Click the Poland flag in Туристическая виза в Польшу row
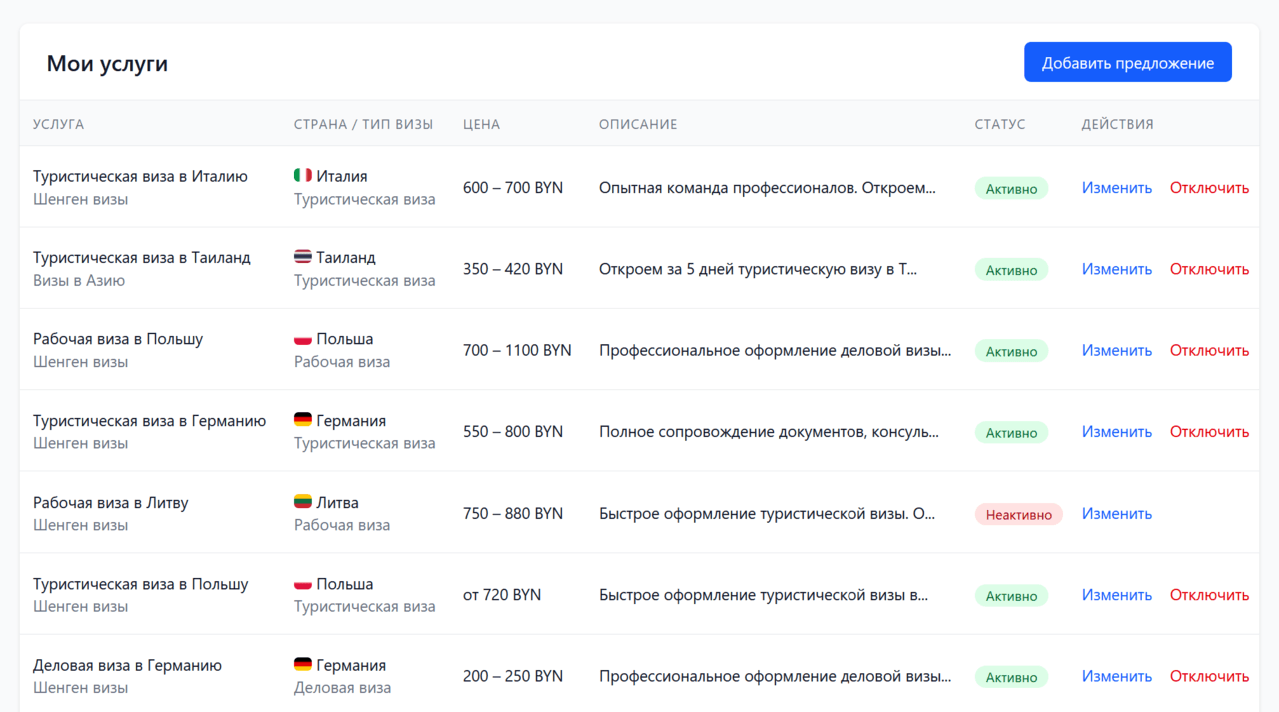Screen dimensions: 1279x712 point(303,583)
